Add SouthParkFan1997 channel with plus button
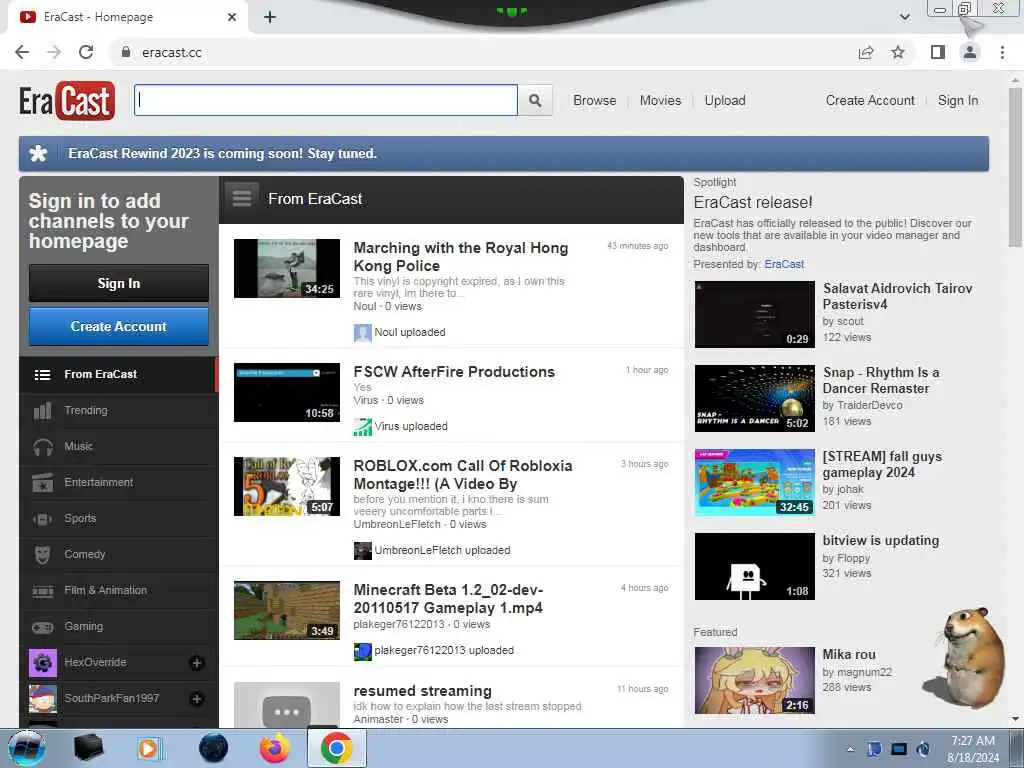Viewport: 1024px width, 768px height. (x=196, y=699)
